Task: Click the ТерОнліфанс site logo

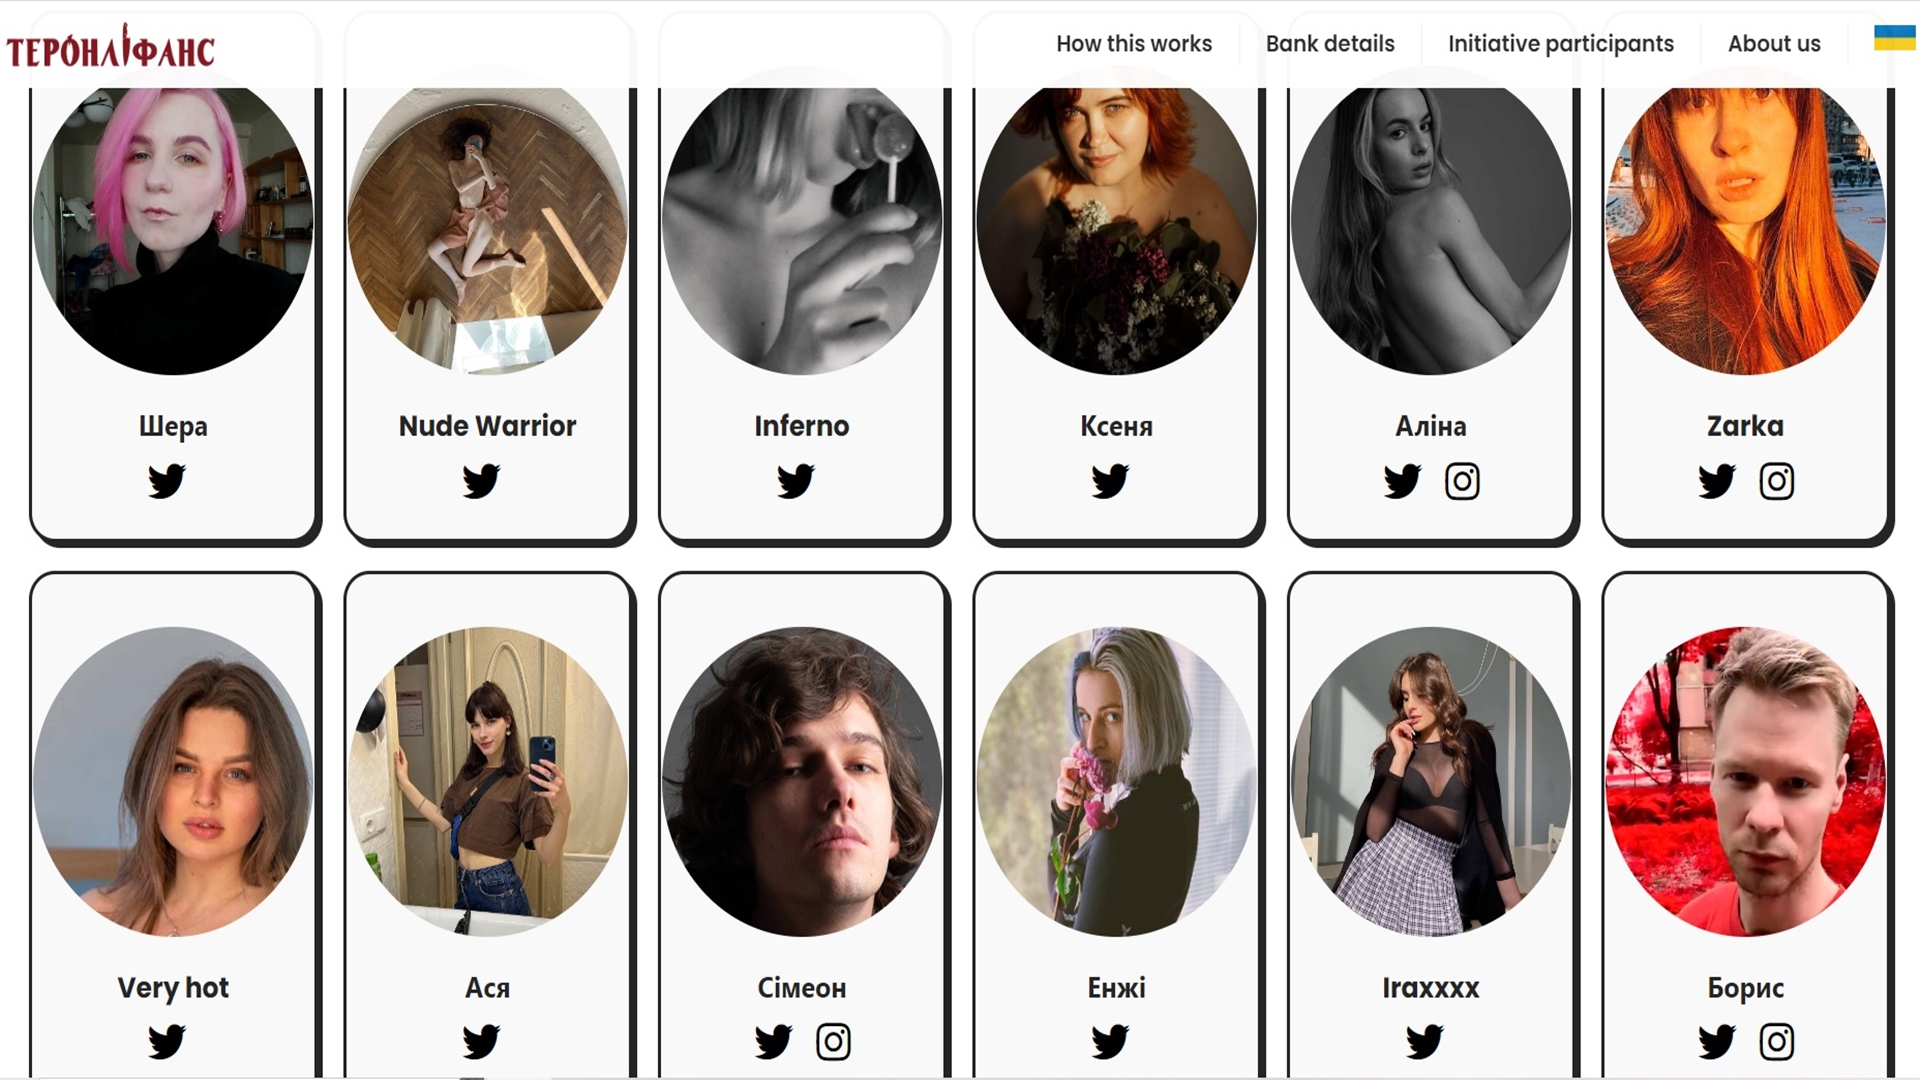Action: click(110, 47)
